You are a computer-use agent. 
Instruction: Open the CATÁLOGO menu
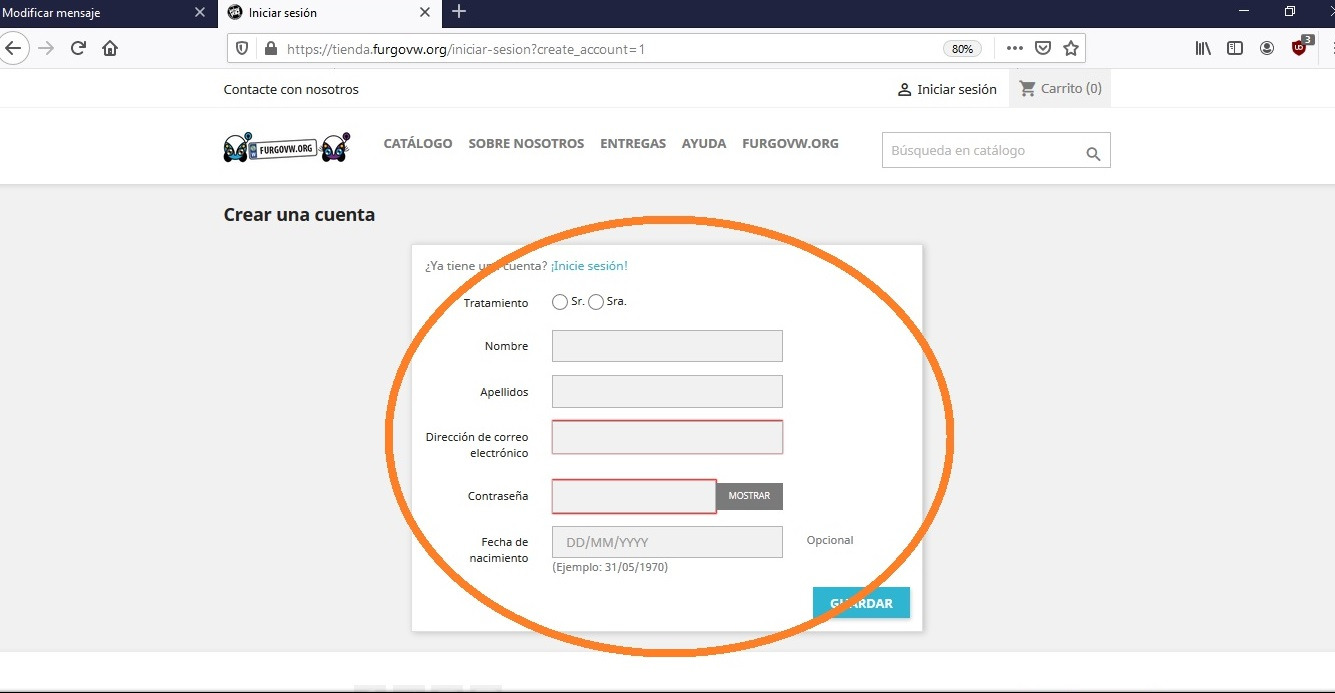418,143
